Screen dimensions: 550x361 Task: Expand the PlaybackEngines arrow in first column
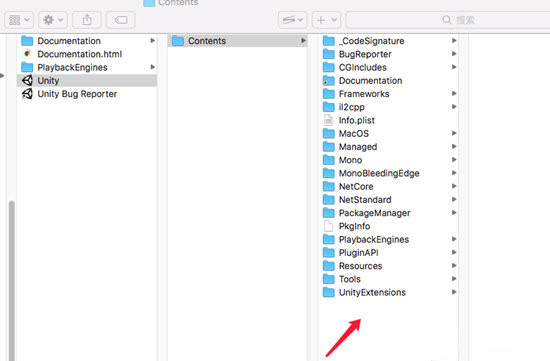[x=153, y=67]
